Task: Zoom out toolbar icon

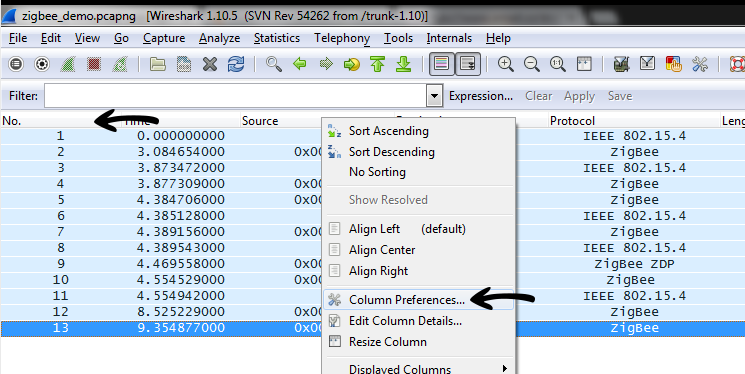Action: [x=532, y=64]
